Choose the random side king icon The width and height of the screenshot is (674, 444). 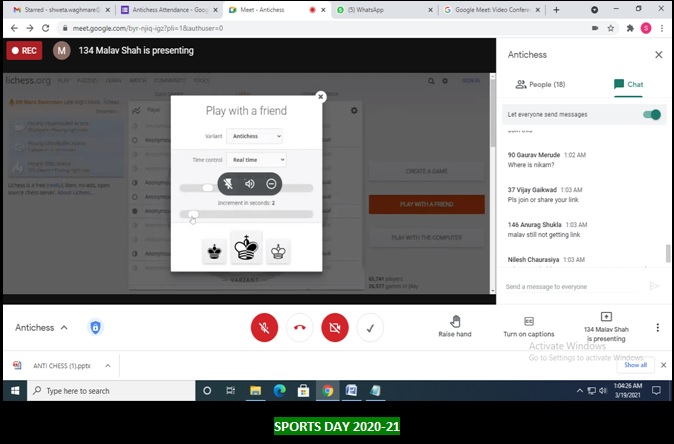point(246,248)
